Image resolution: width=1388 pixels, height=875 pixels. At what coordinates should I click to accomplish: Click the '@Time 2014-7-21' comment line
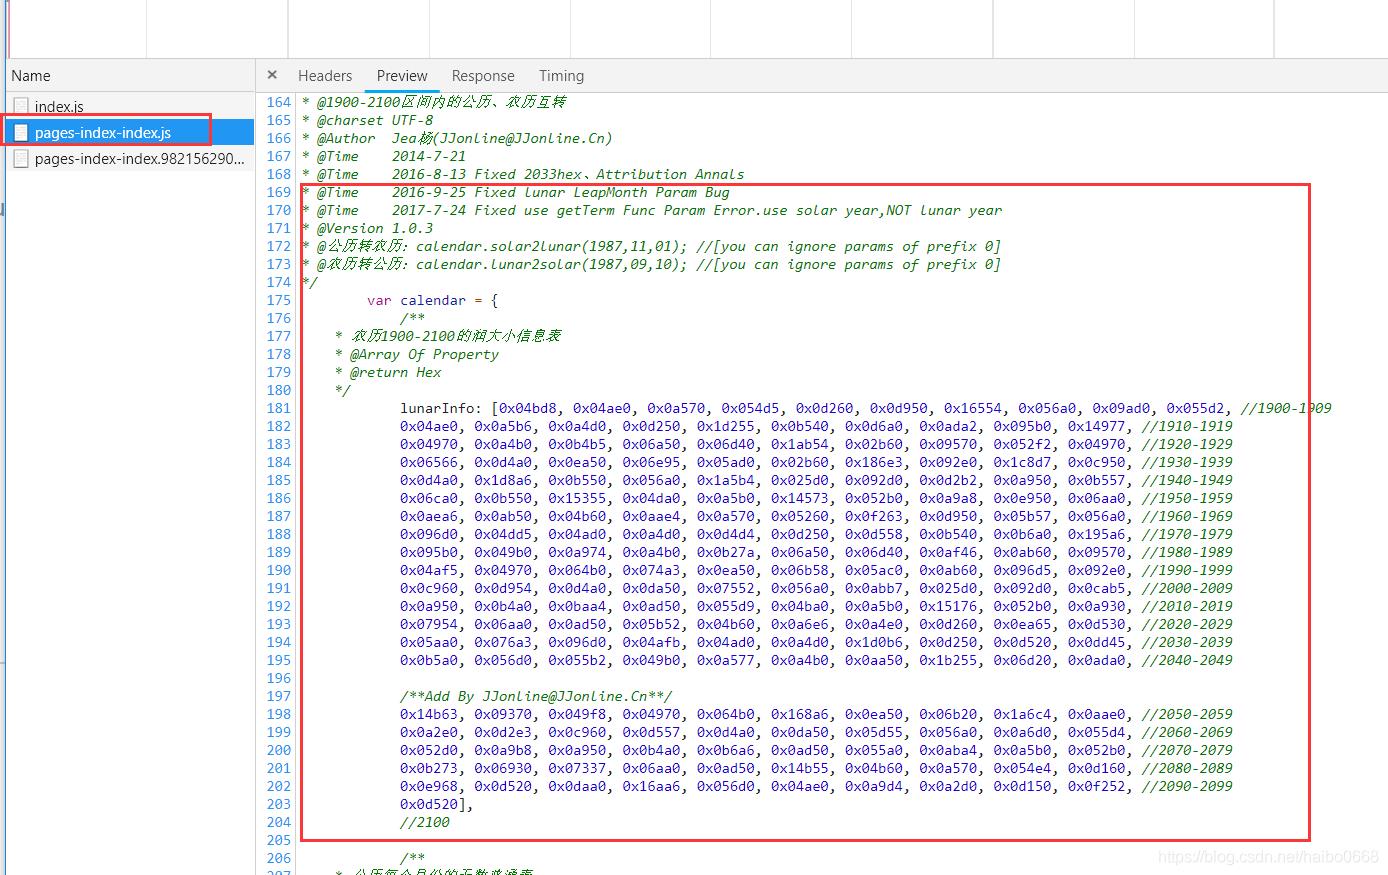tap(384, 156)
